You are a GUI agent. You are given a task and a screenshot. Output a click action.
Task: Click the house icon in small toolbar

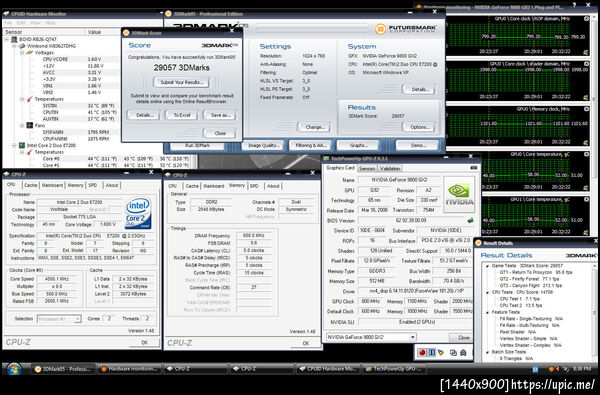tap(463, 353)
